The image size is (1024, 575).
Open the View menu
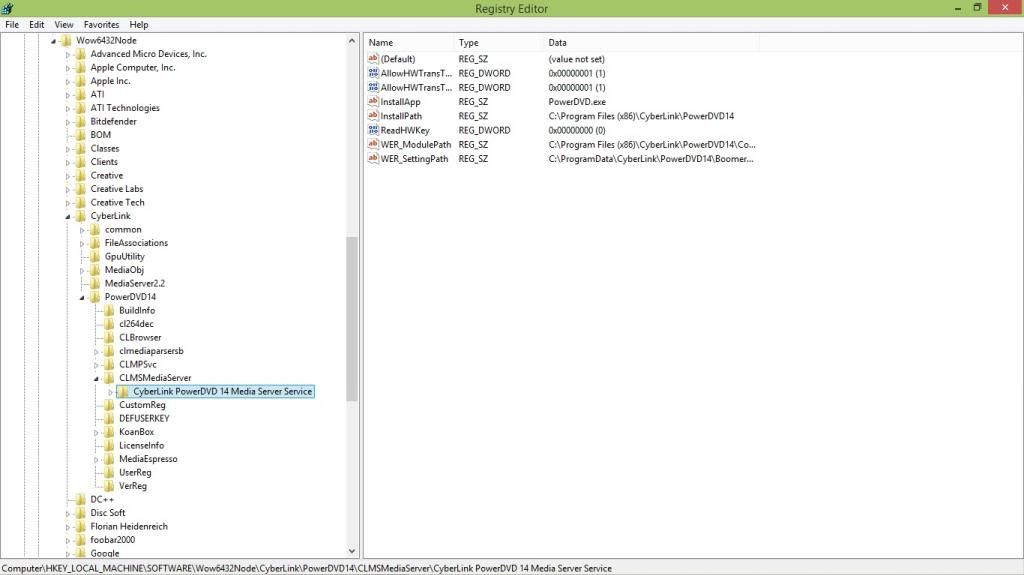63,25
